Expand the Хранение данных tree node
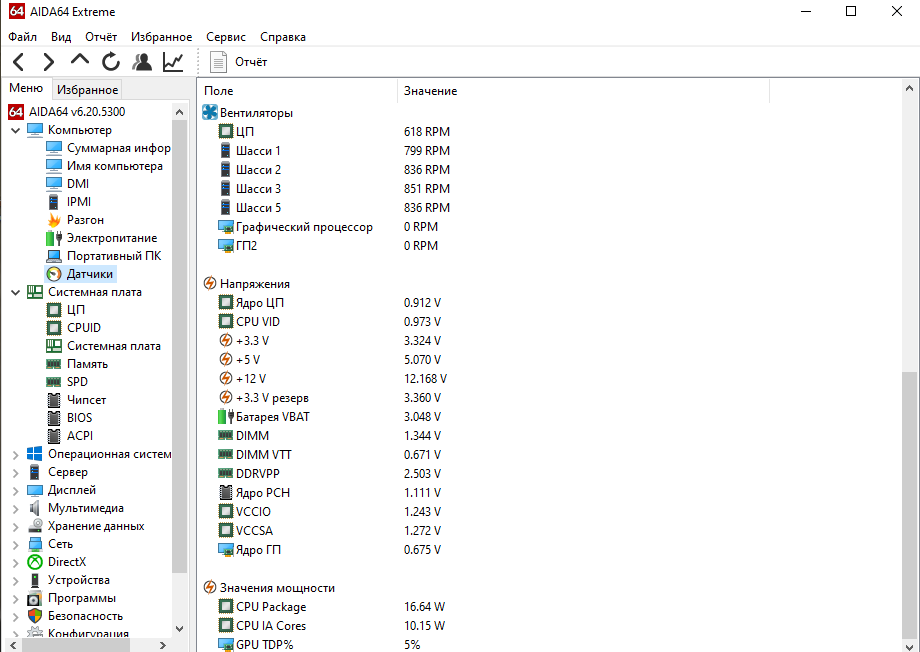The width and height of the screenshot is (920, 652). tap(16, 527)
